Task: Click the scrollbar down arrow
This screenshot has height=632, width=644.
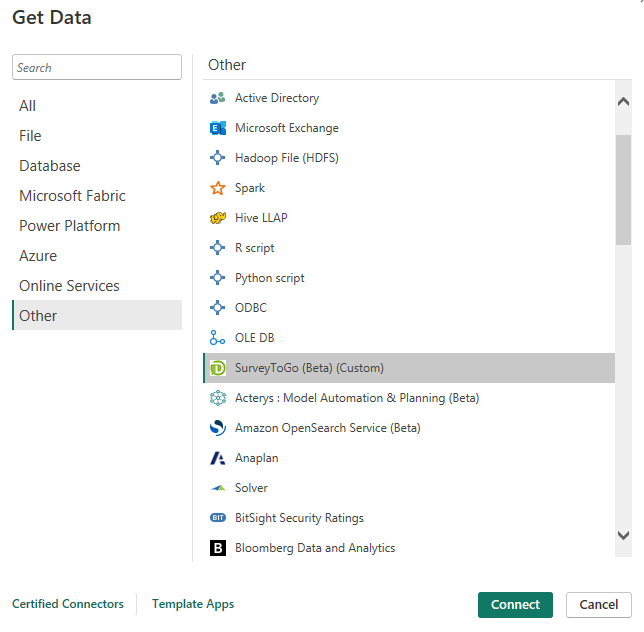Action: click(623, 535)
